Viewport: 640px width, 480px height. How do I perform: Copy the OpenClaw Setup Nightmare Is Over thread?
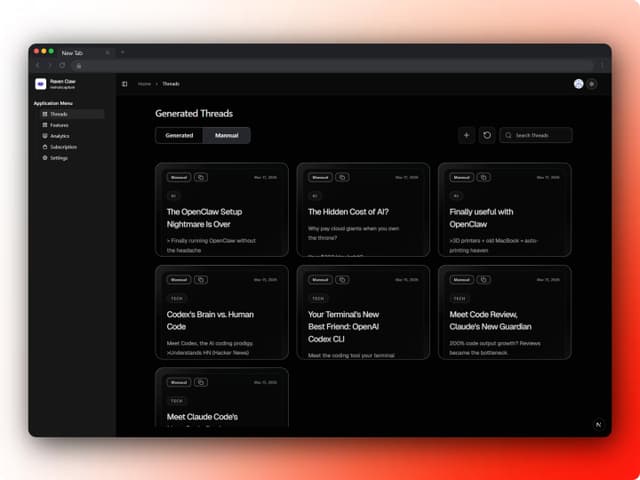(x=201, y=177)
